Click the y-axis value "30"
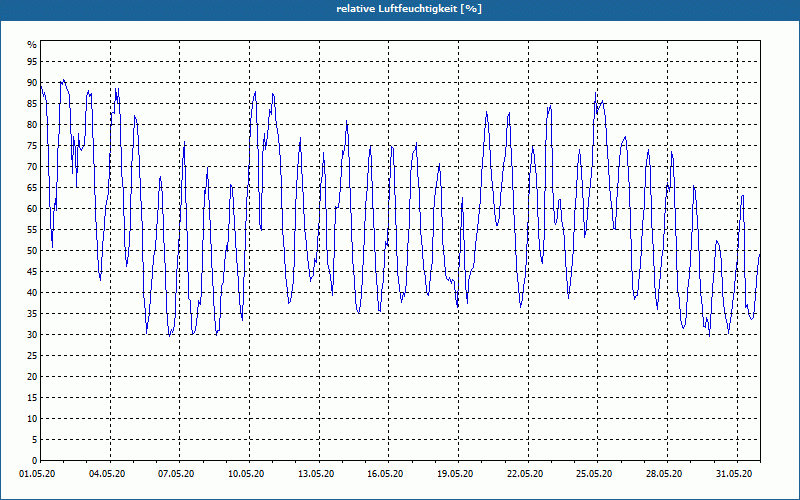This screenshot has height=500, width=800. pos(32,335)
